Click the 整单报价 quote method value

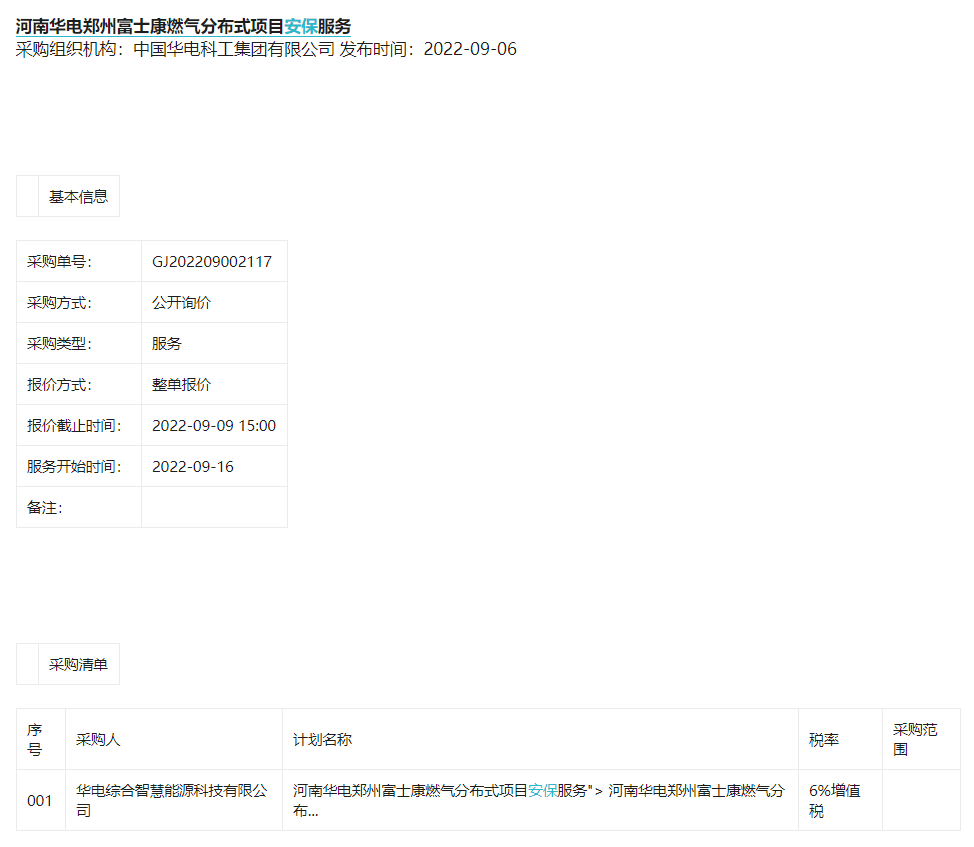pos(181,385)
